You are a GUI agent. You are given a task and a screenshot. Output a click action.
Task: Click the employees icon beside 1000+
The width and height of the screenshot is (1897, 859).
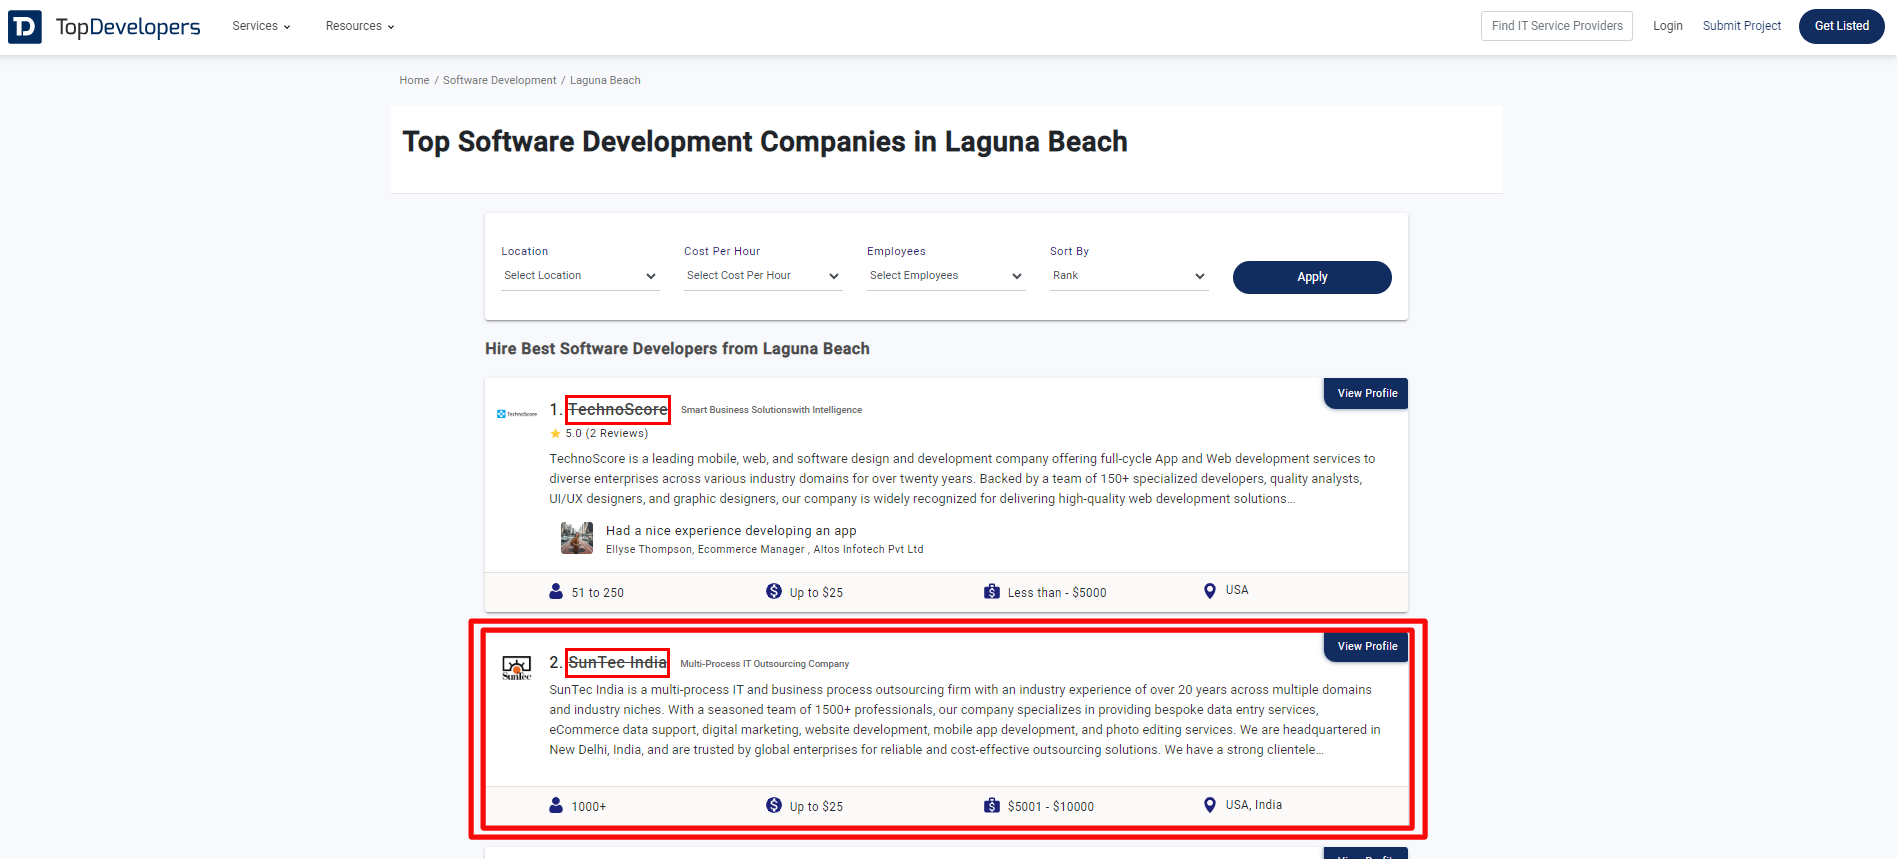(556, 805)
